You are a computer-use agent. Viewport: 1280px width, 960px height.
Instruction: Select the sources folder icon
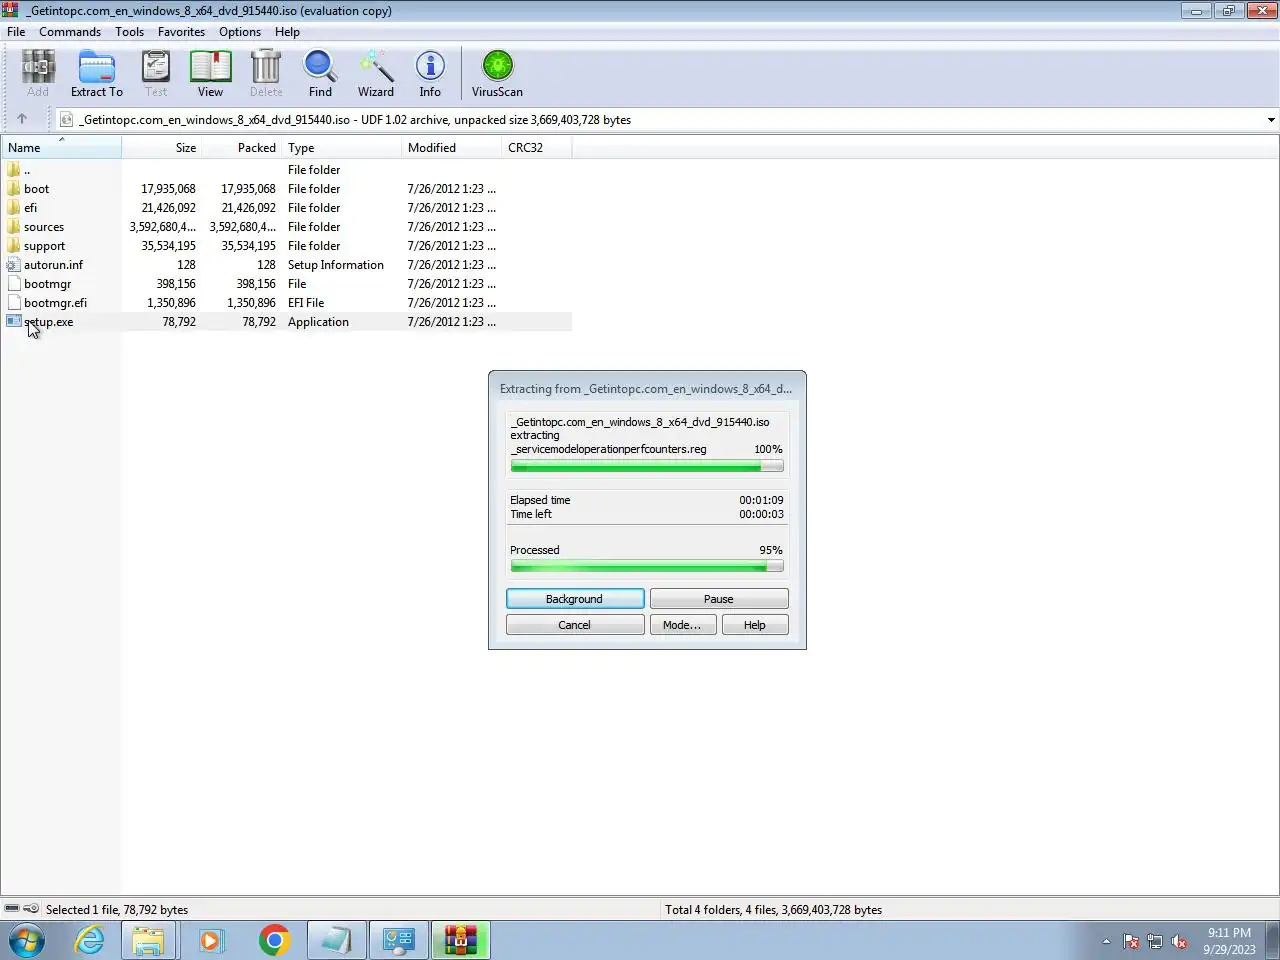tap(13, 226)
